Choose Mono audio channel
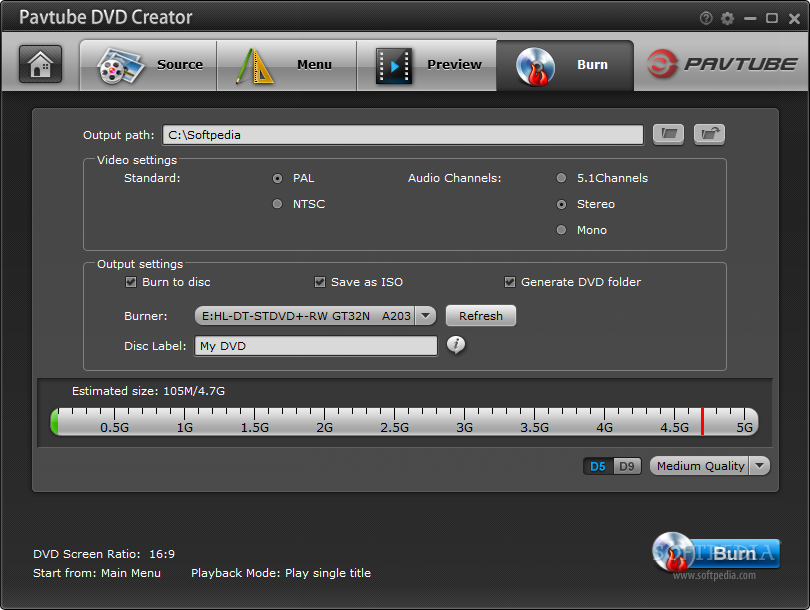The height and width of the screenshot is (610, 810). pyautogui.click(x=562, y=230)
